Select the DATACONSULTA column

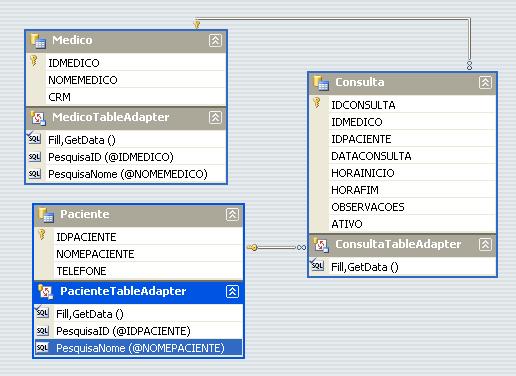403,156
